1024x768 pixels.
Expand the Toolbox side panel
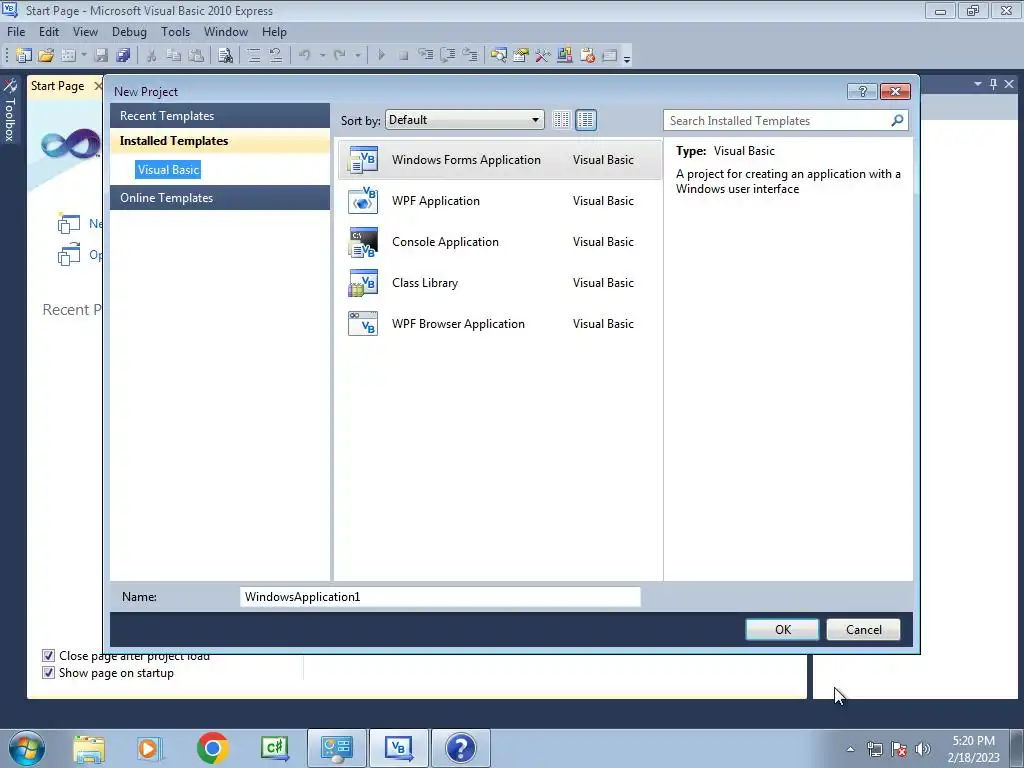10,110
